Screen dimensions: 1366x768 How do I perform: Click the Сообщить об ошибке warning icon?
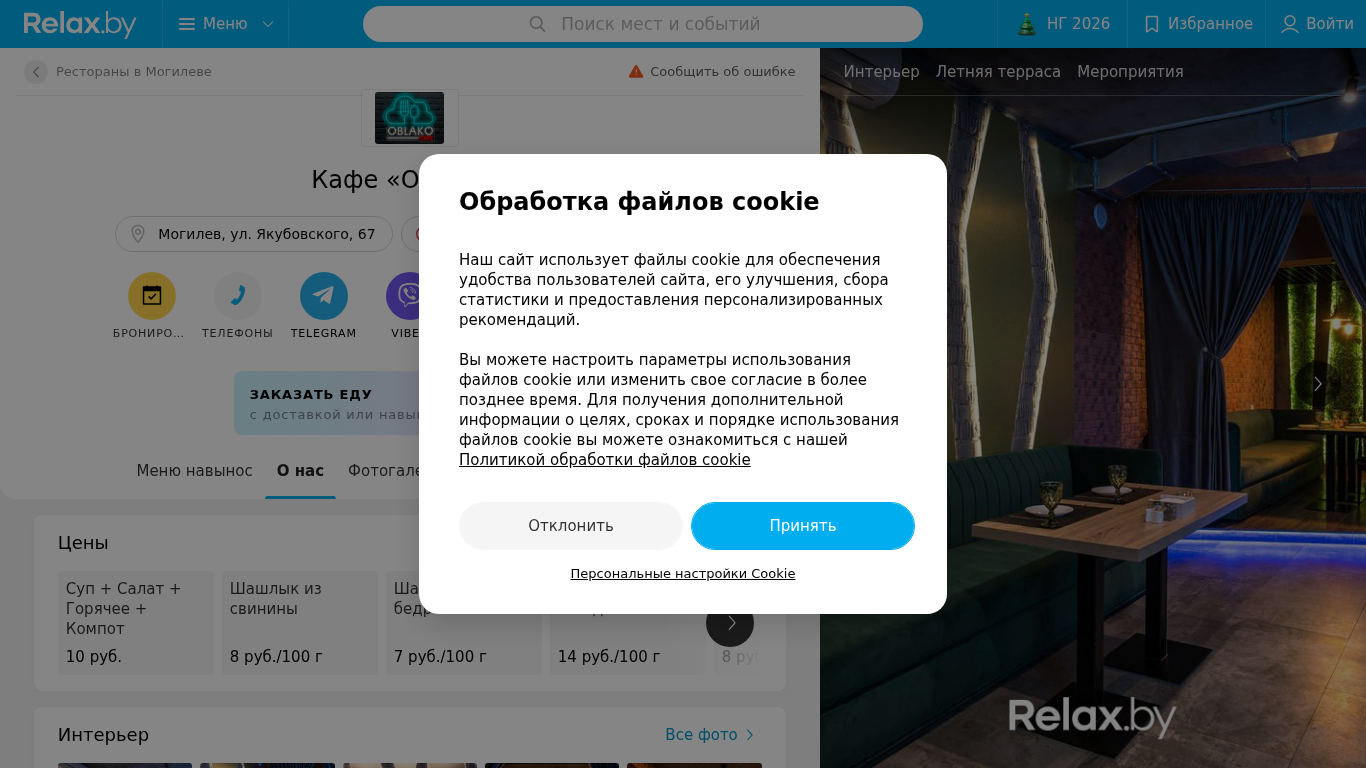coord(636,71)
